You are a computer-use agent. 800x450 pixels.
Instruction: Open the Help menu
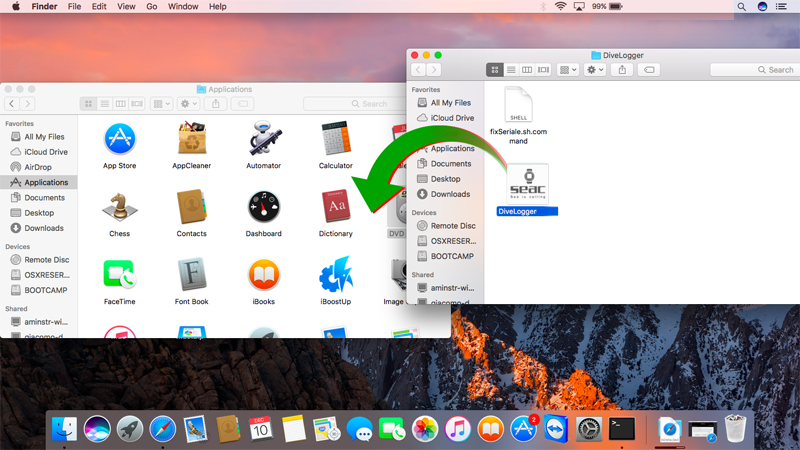pos(217,7)
